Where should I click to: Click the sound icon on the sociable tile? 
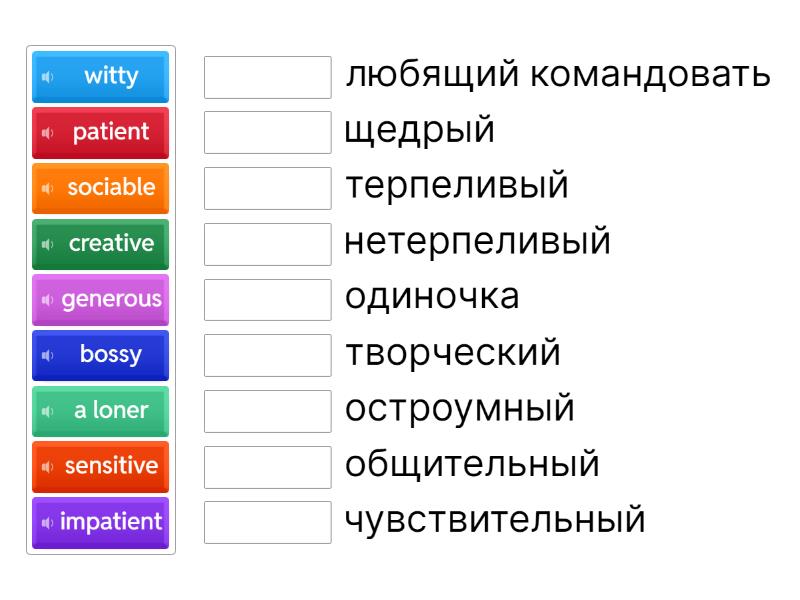[x=47, y=188]
